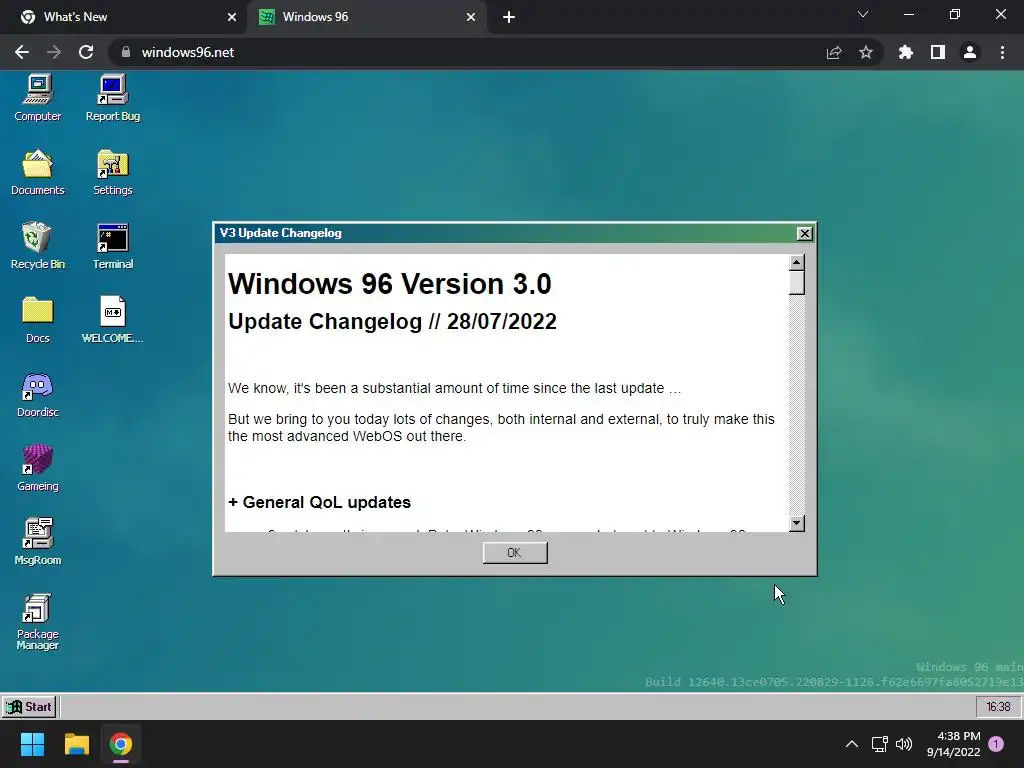Select the Docs folder icon

click(37, 320)
